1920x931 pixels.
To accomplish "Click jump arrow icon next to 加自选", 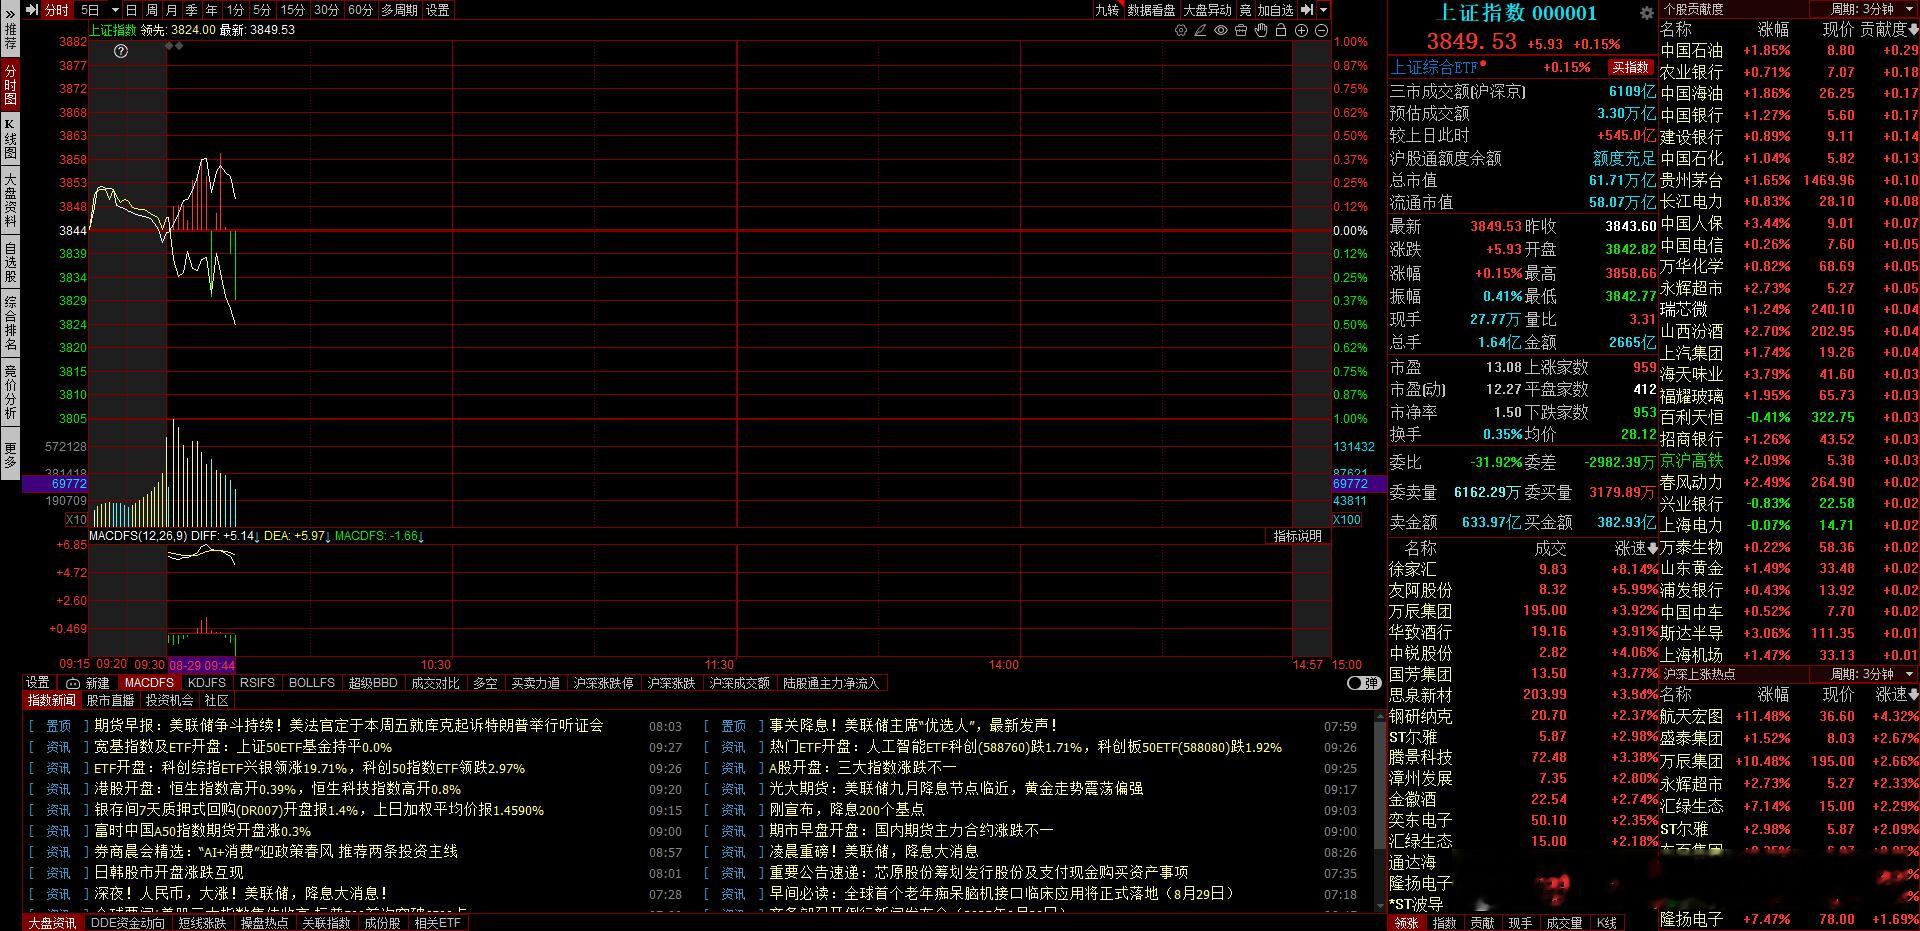I will (1307, 10).
